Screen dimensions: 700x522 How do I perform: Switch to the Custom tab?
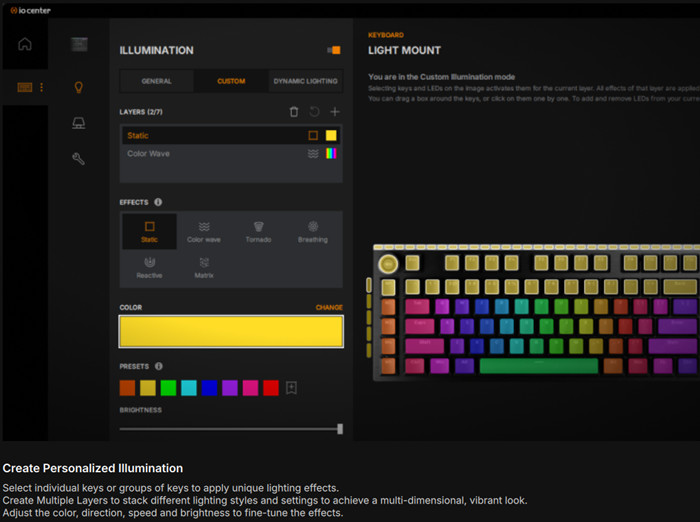click(231, 81)
